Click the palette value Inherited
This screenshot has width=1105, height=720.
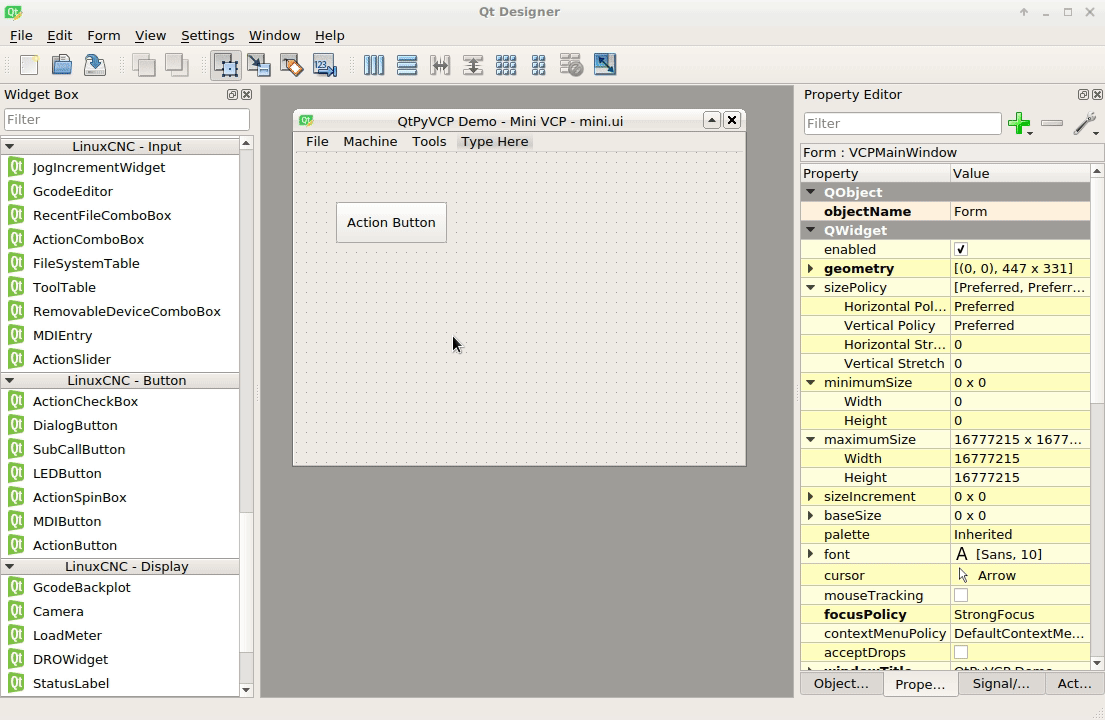pyautogui.click(x=1020, y=535)
